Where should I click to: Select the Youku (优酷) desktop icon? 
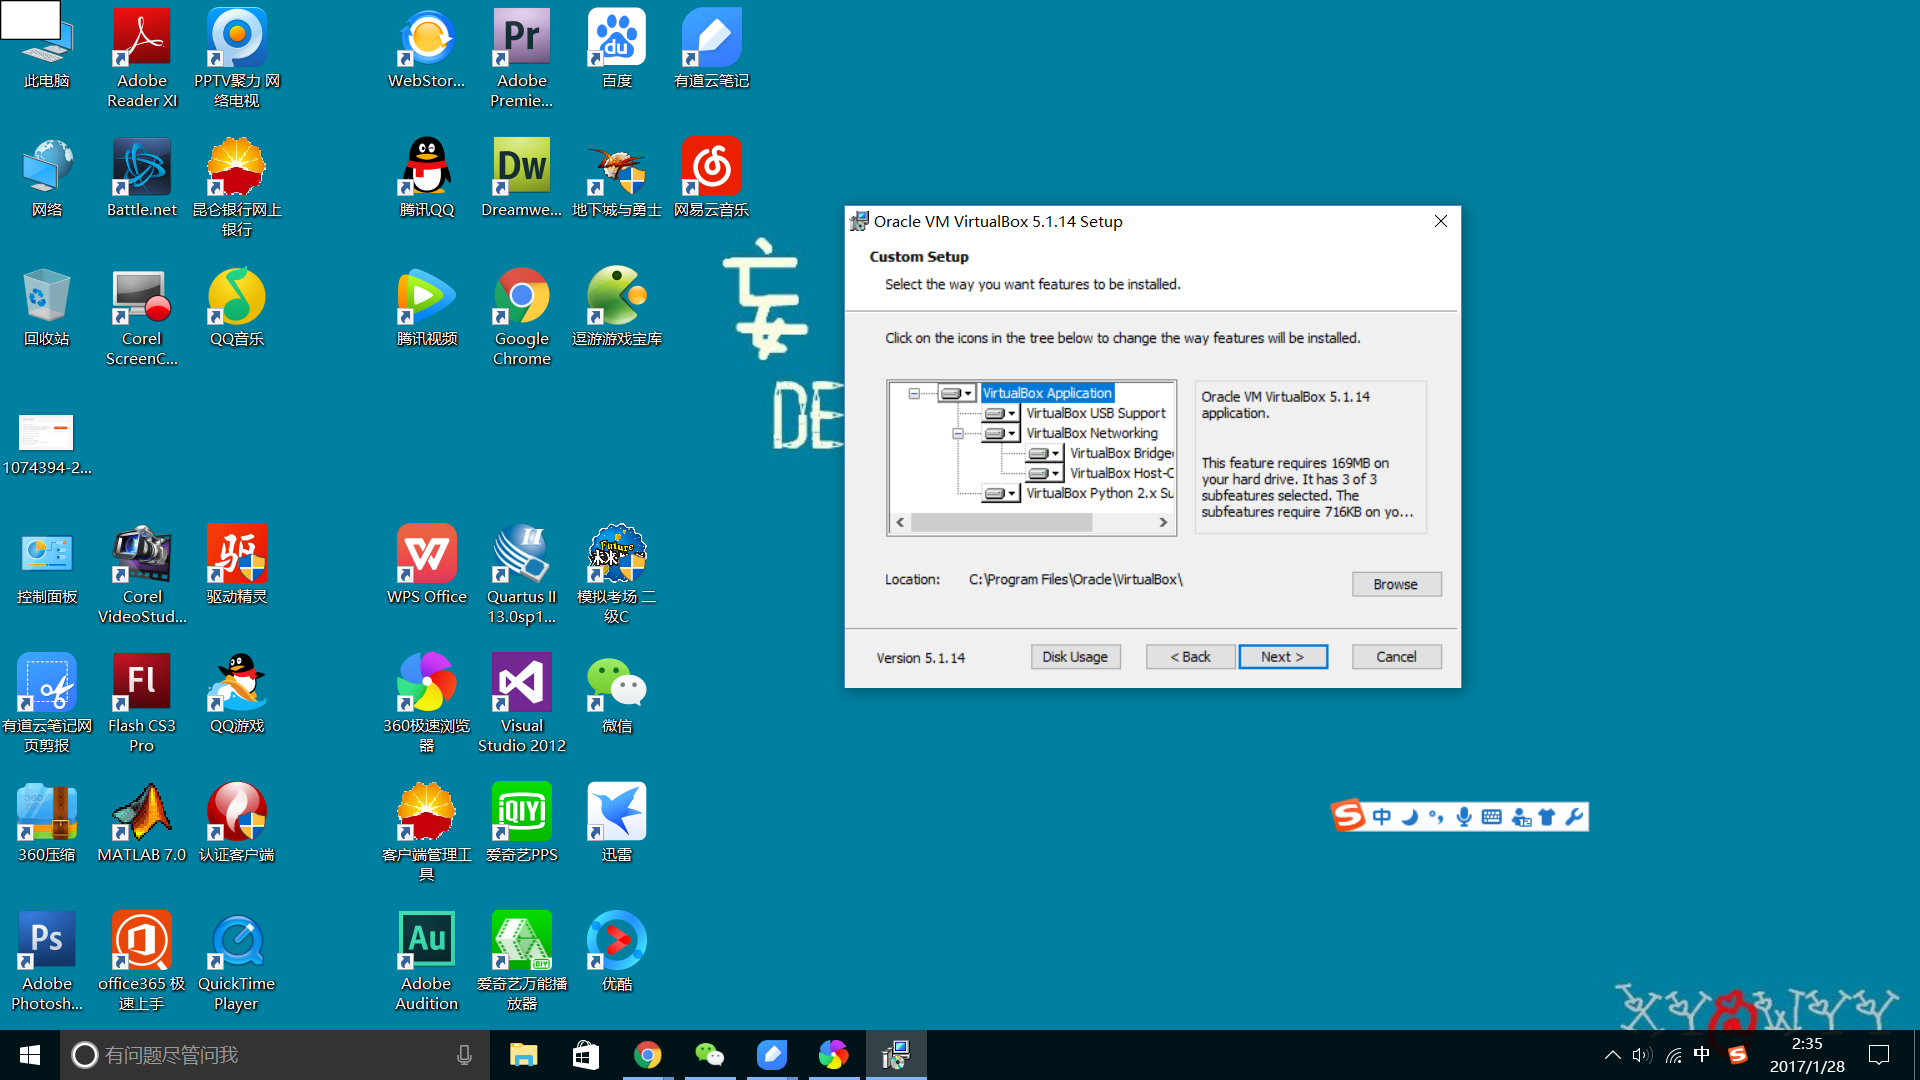[617, 952]
